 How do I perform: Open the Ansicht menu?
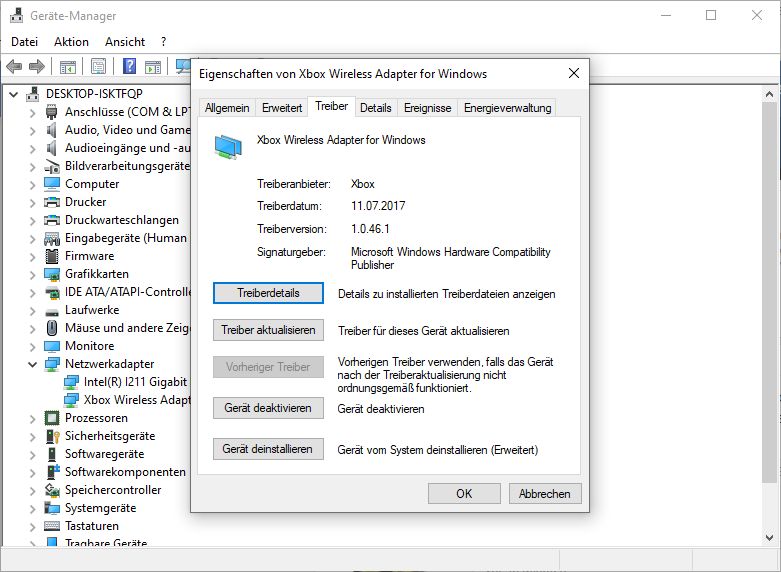(125, 42)
